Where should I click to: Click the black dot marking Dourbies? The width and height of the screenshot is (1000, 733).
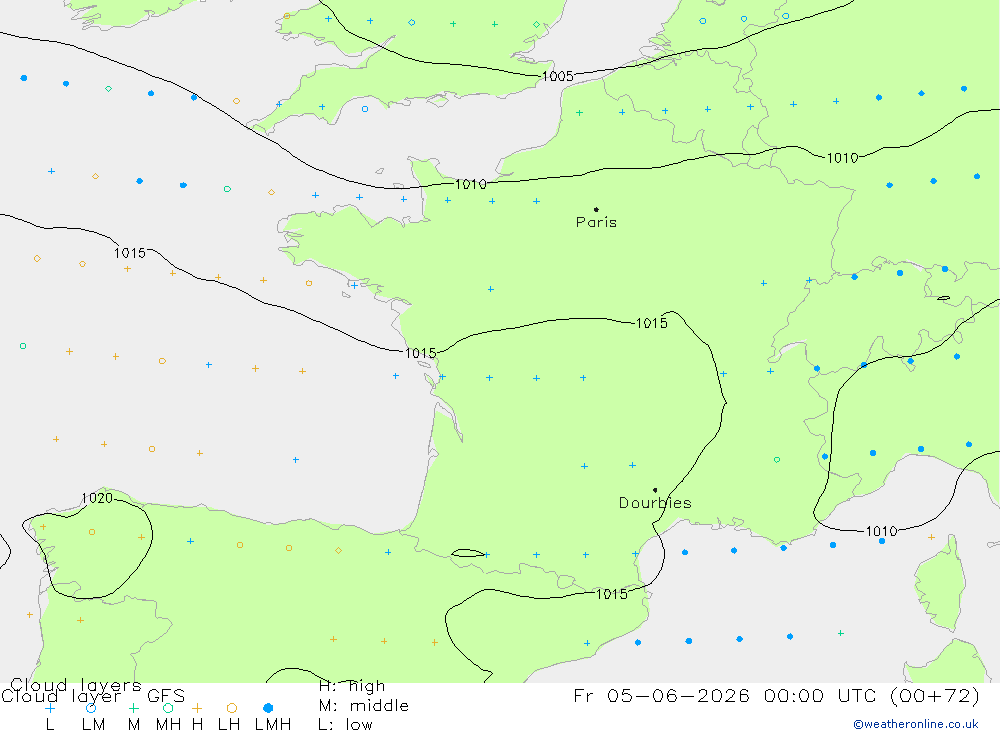(655, 490)
